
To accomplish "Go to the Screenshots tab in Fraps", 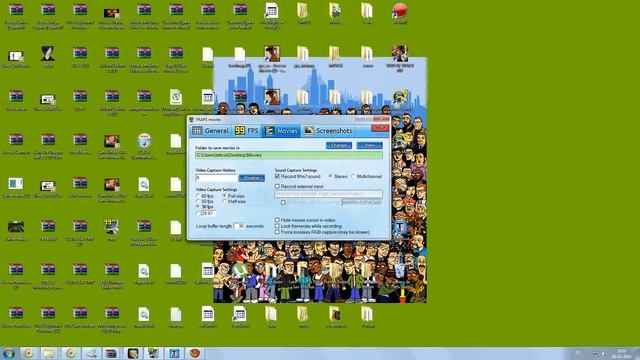I will click(x=328, y=131).
